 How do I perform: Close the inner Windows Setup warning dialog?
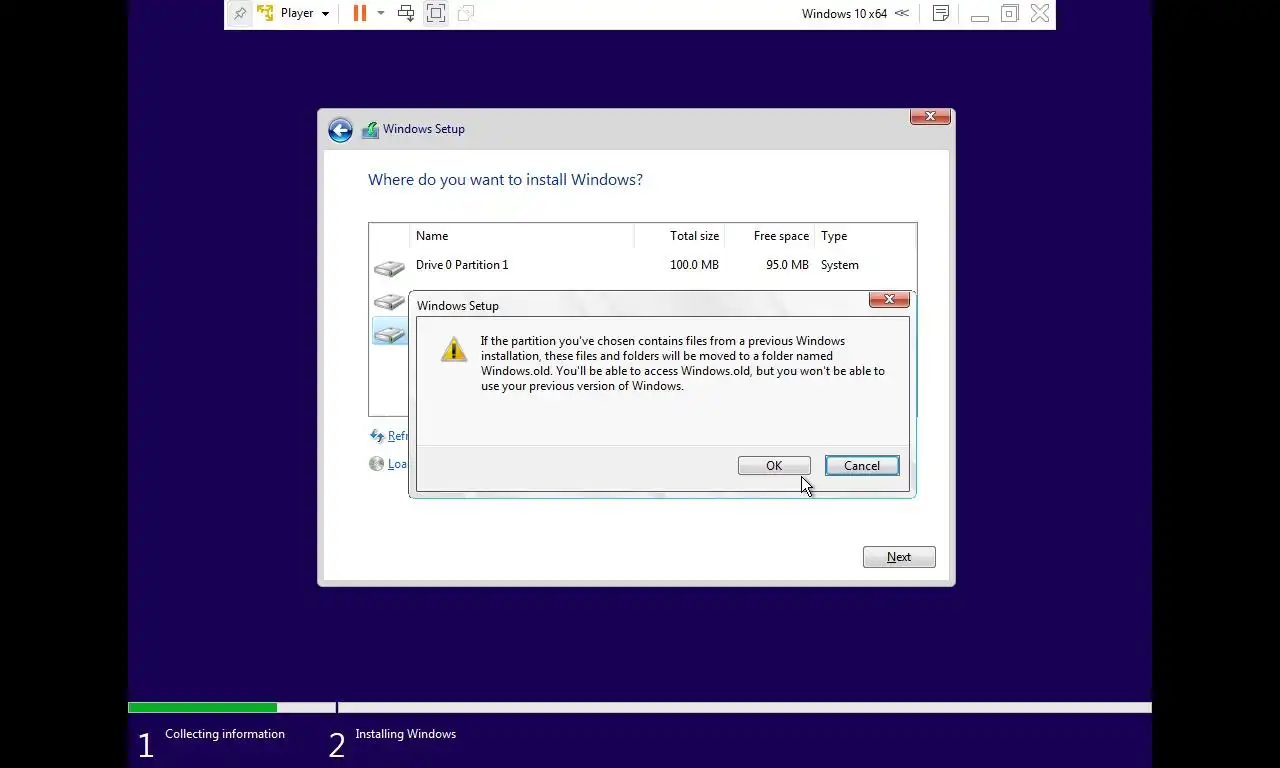[889, 299]
